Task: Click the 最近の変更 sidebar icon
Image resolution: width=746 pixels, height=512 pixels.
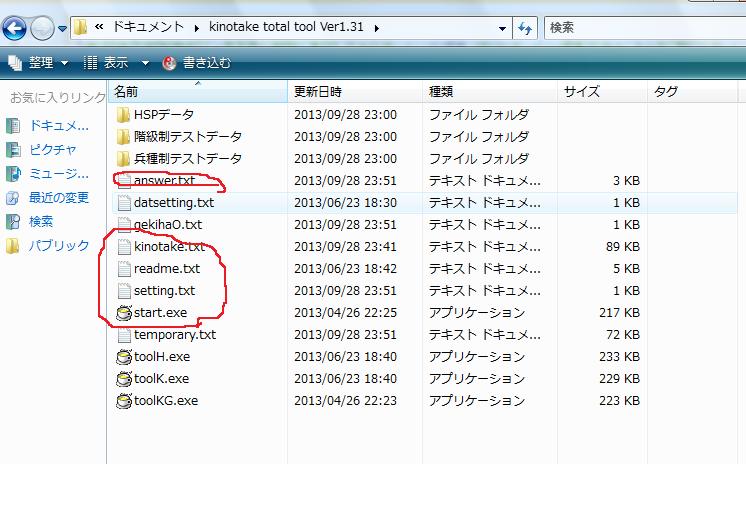Action: [x=13, y=197]
